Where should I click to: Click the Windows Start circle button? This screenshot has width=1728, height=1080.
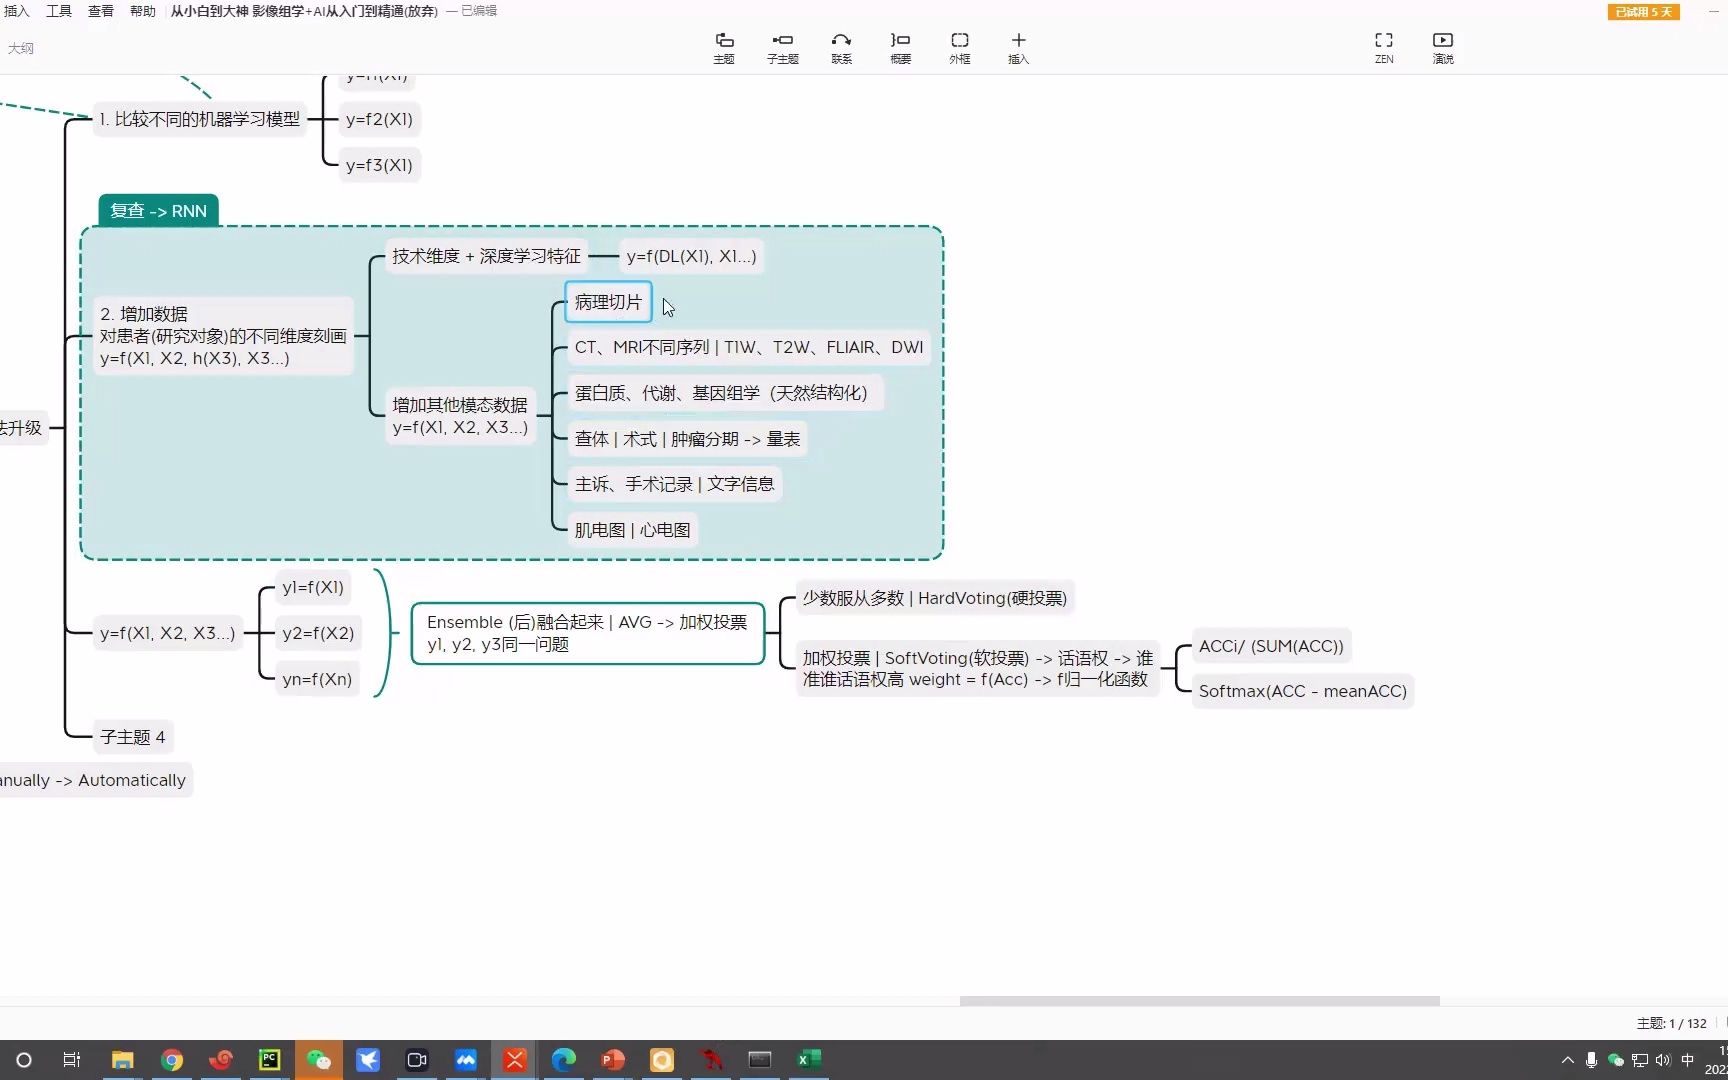24,1060
